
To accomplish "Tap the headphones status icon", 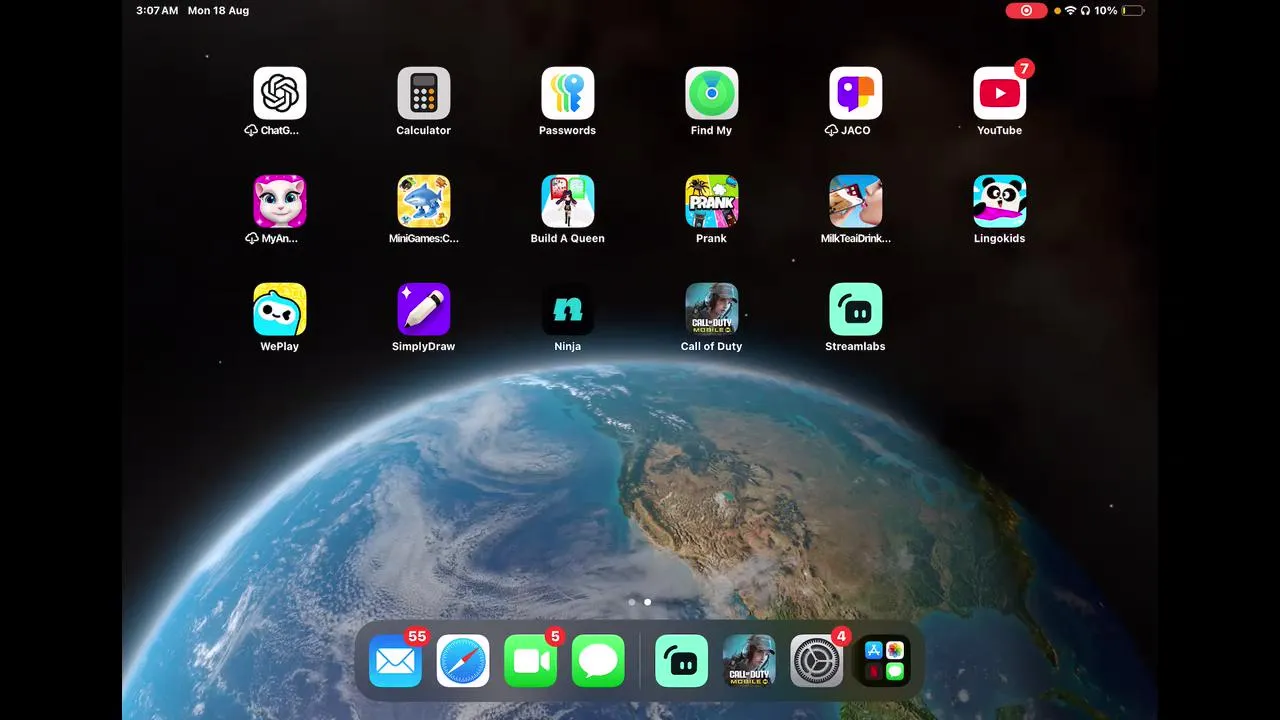I will 1085,10.
